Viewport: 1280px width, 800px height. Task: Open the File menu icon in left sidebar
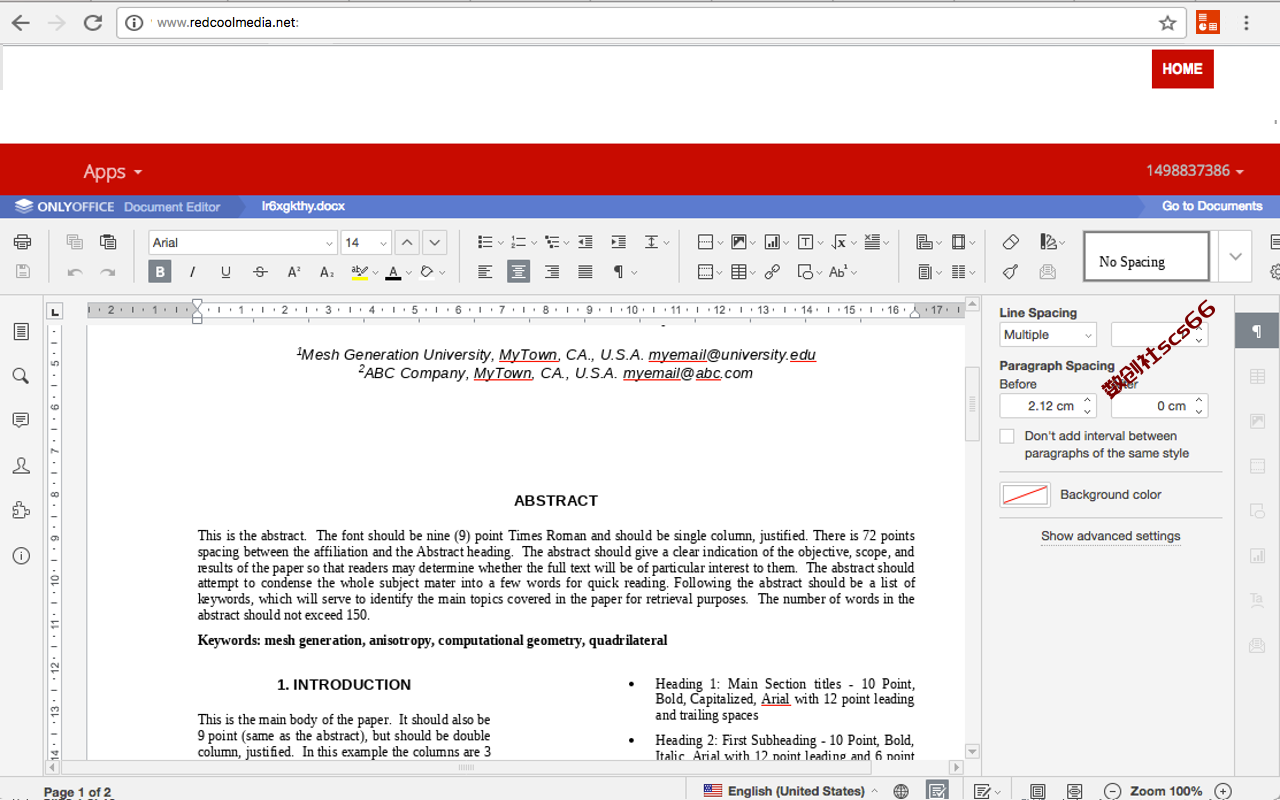(x=21, y=331)
